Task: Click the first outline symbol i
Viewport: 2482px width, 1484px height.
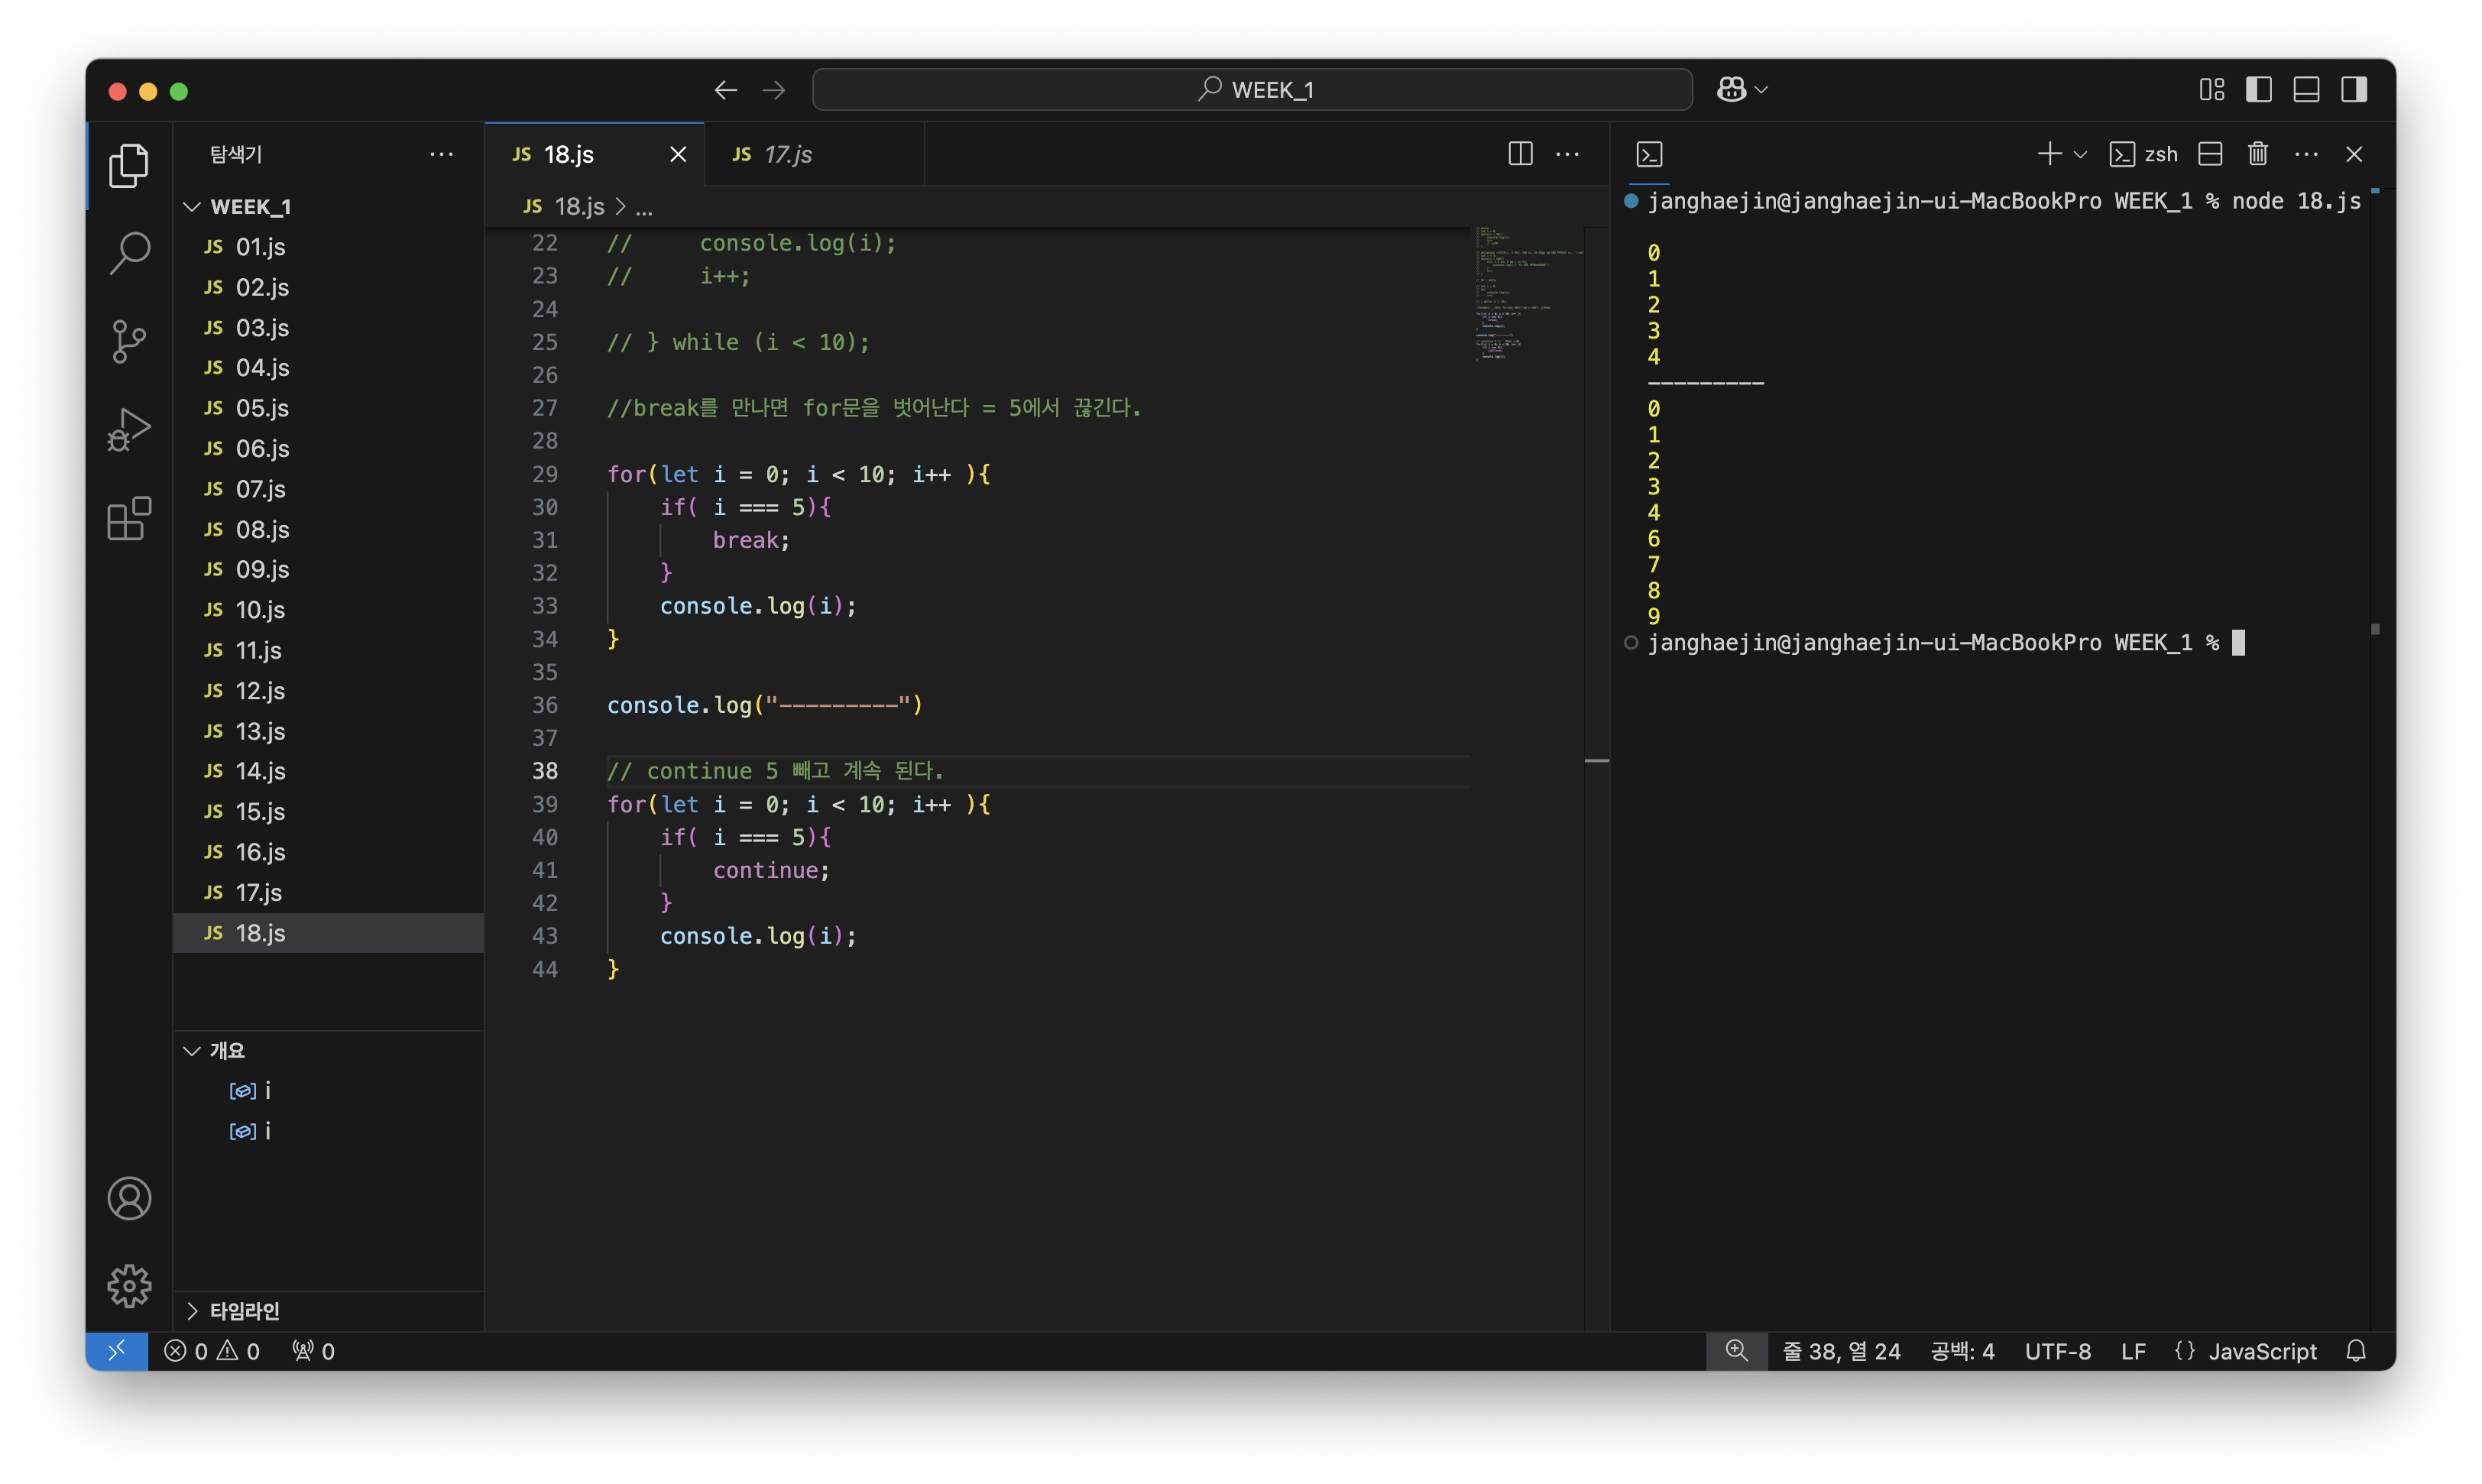Action: pyautogui.click(x=328, y=1090)
